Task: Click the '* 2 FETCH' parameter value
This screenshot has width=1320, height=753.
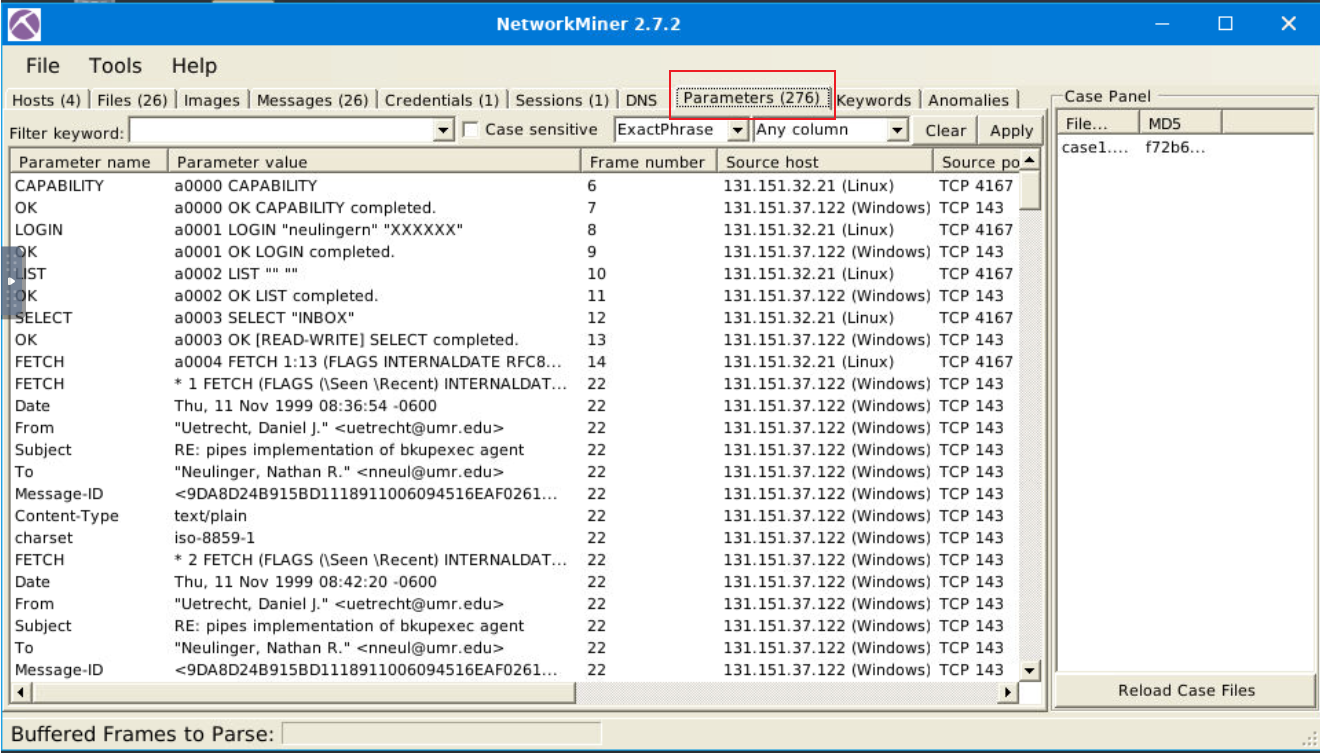Action: (371, 560)
